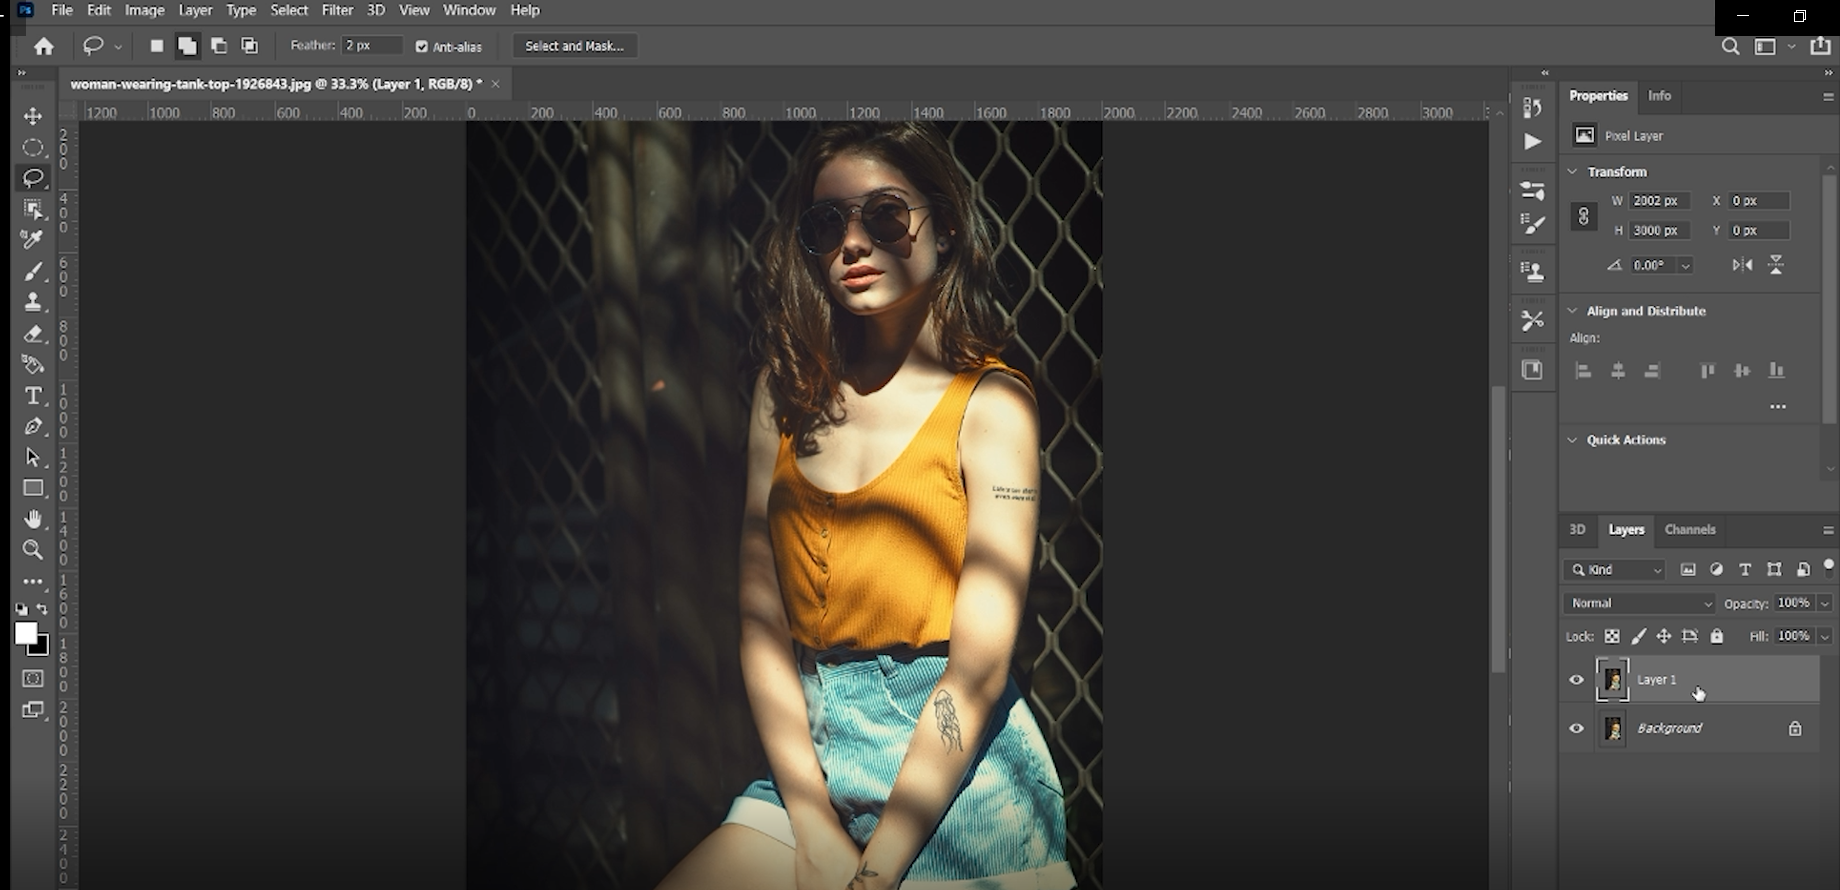Select the Rectangle shape tool
This screenshot has width=1840, height=890.
click(33, 488)
